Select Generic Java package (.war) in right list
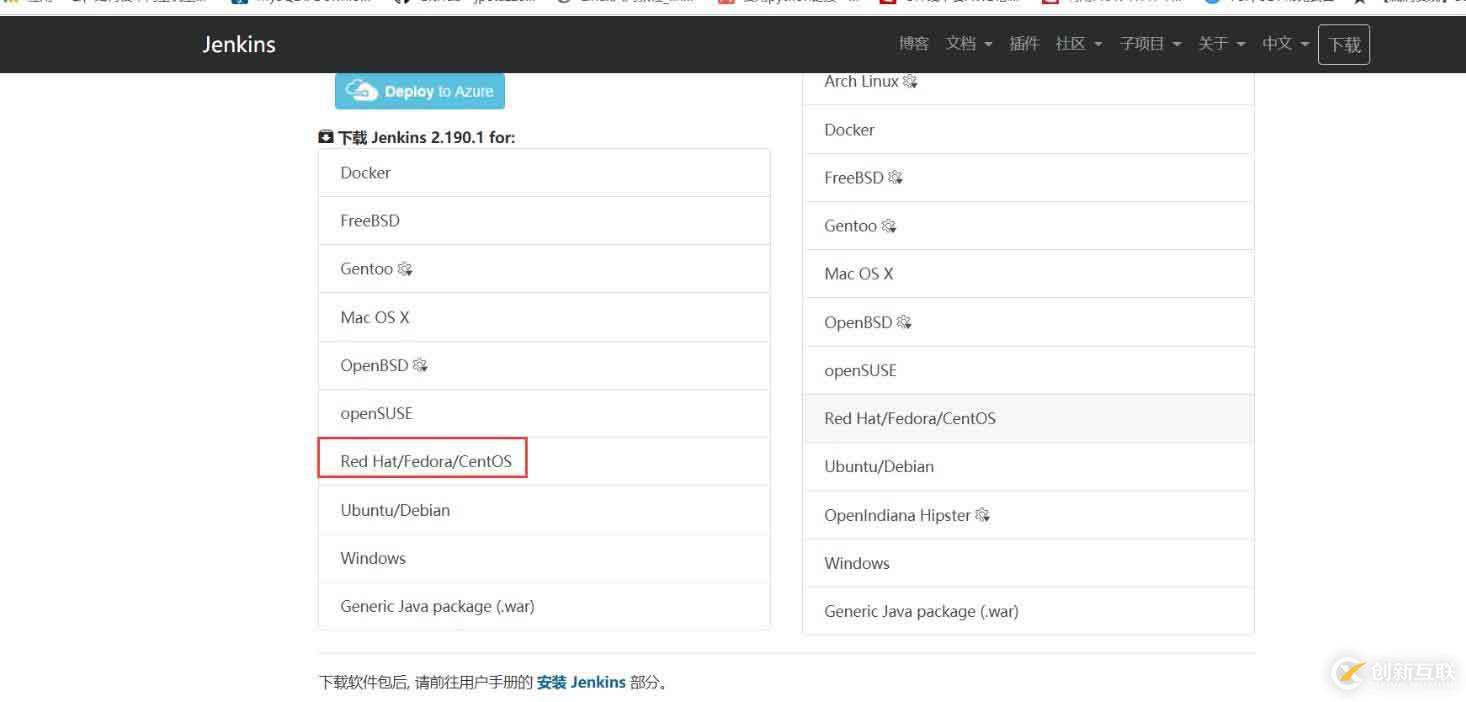This screenshot has height=702, width=1466. [x=1028, y=611]
